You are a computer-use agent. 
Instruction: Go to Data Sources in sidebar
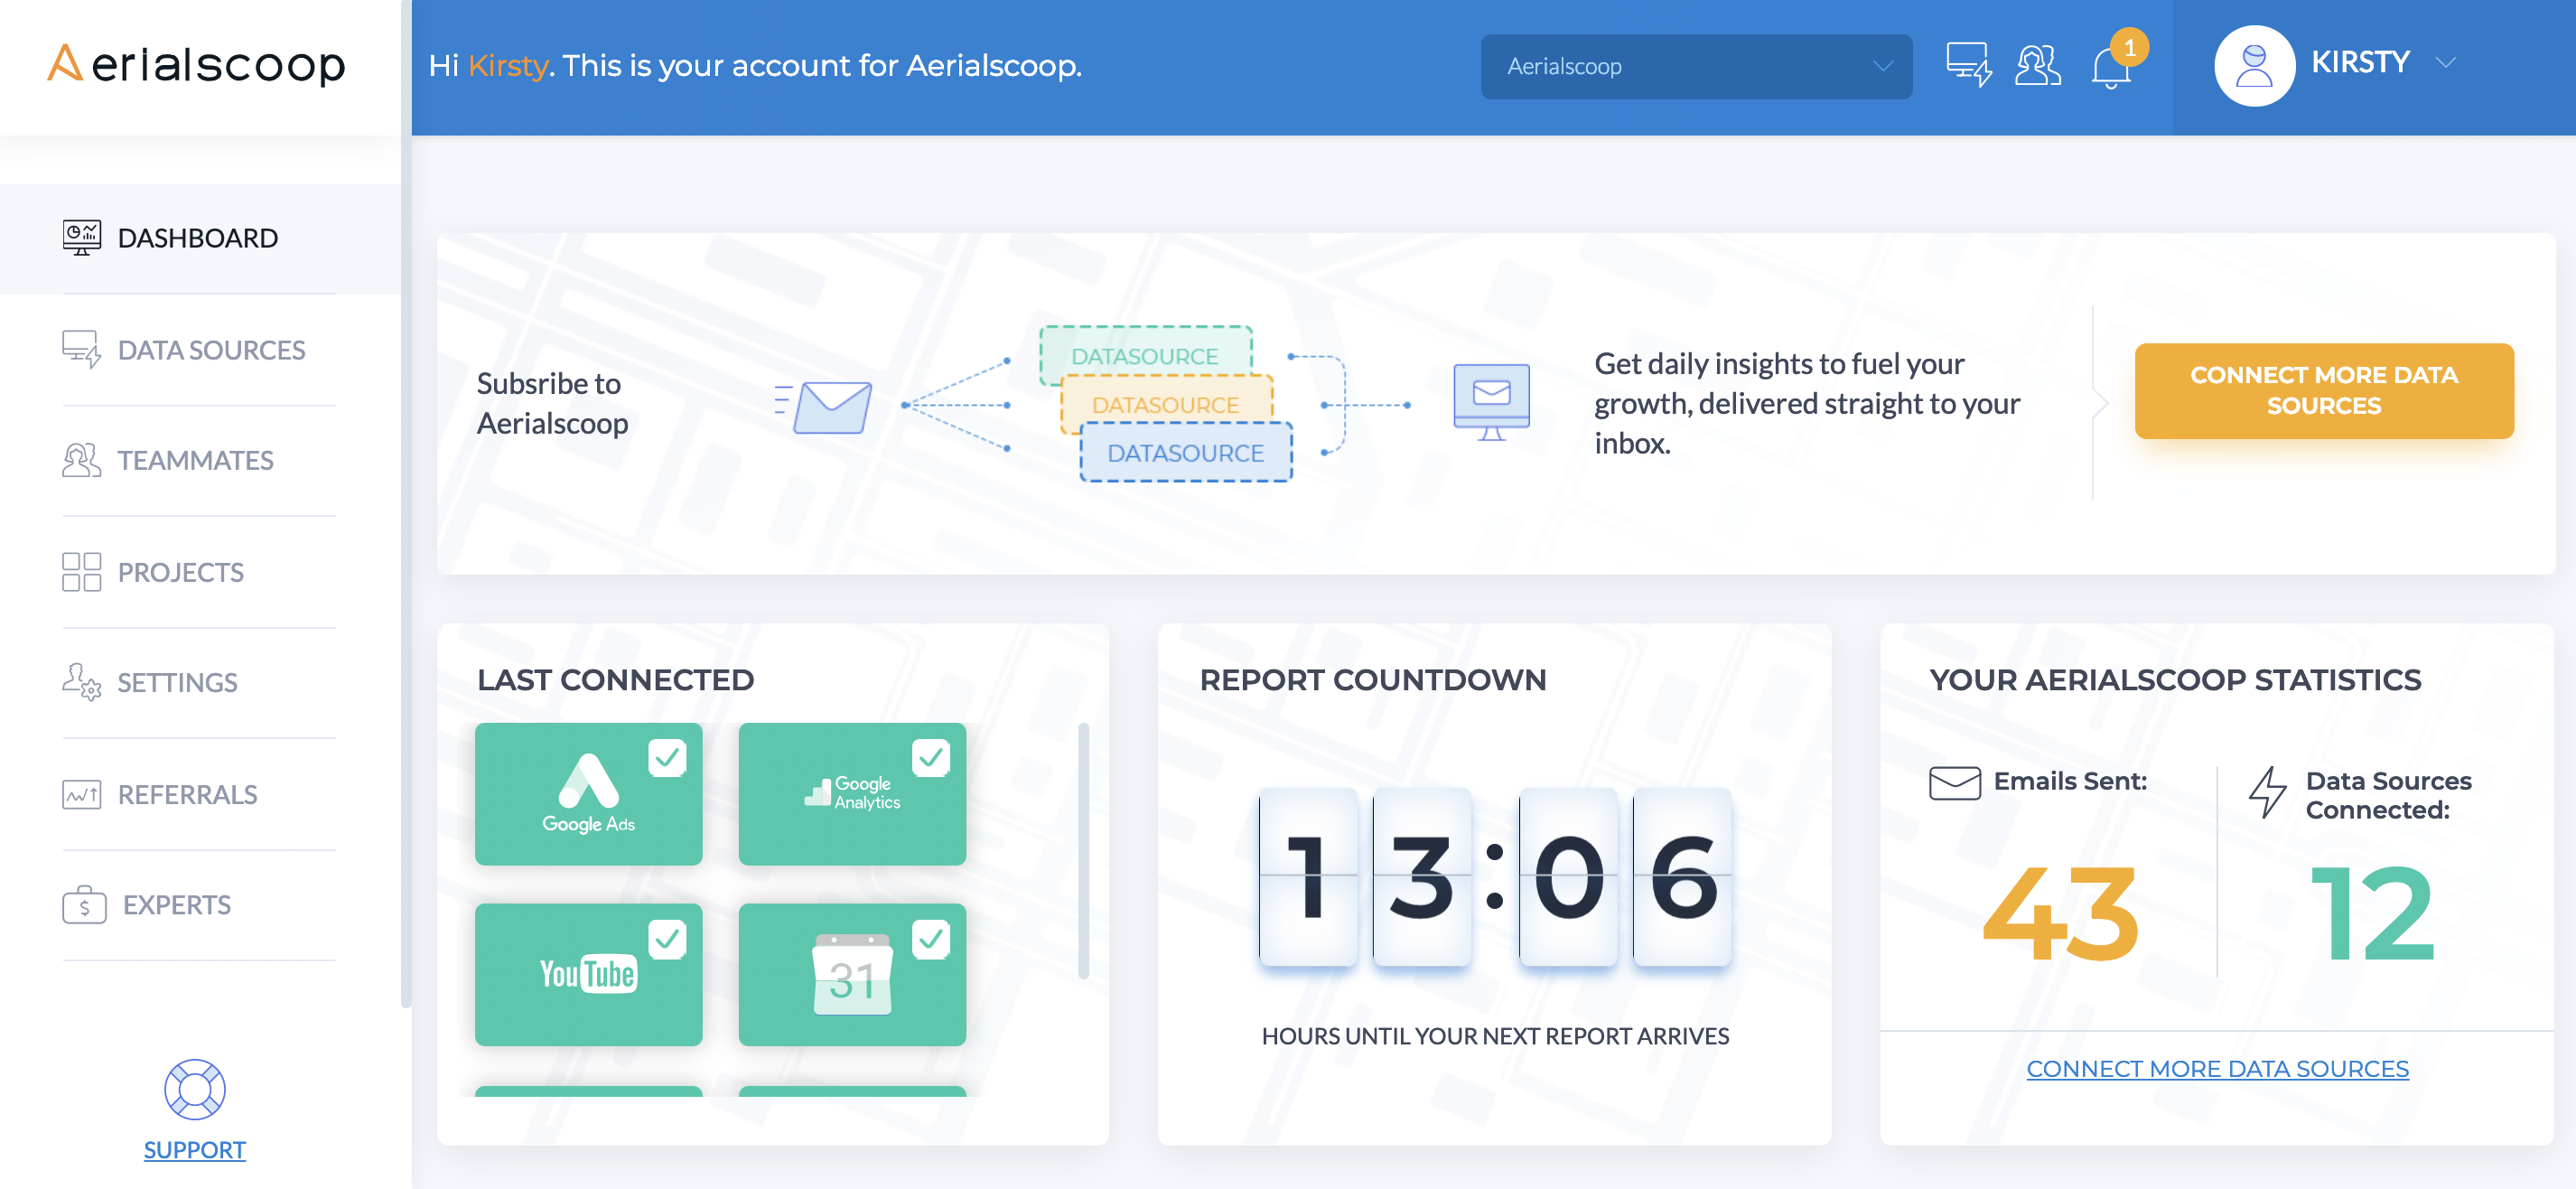211,350
